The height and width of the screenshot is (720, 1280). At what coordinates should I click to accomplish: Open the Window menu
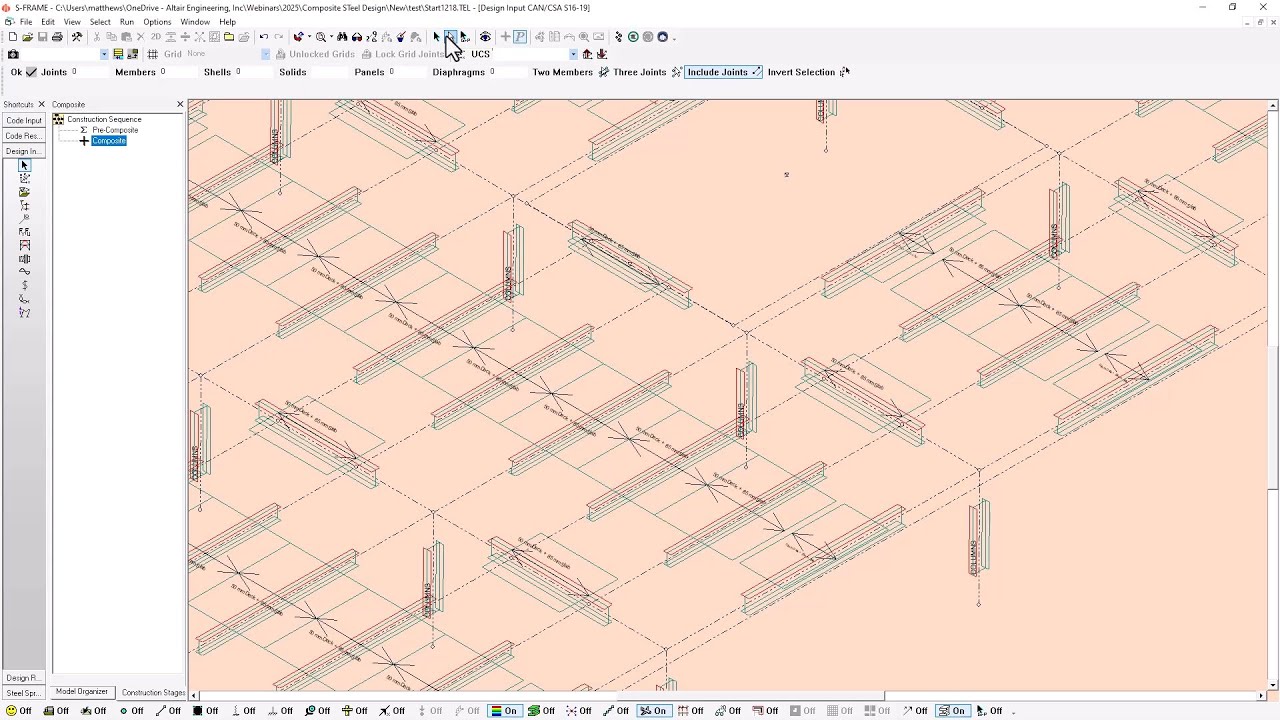tap(195, 22)
